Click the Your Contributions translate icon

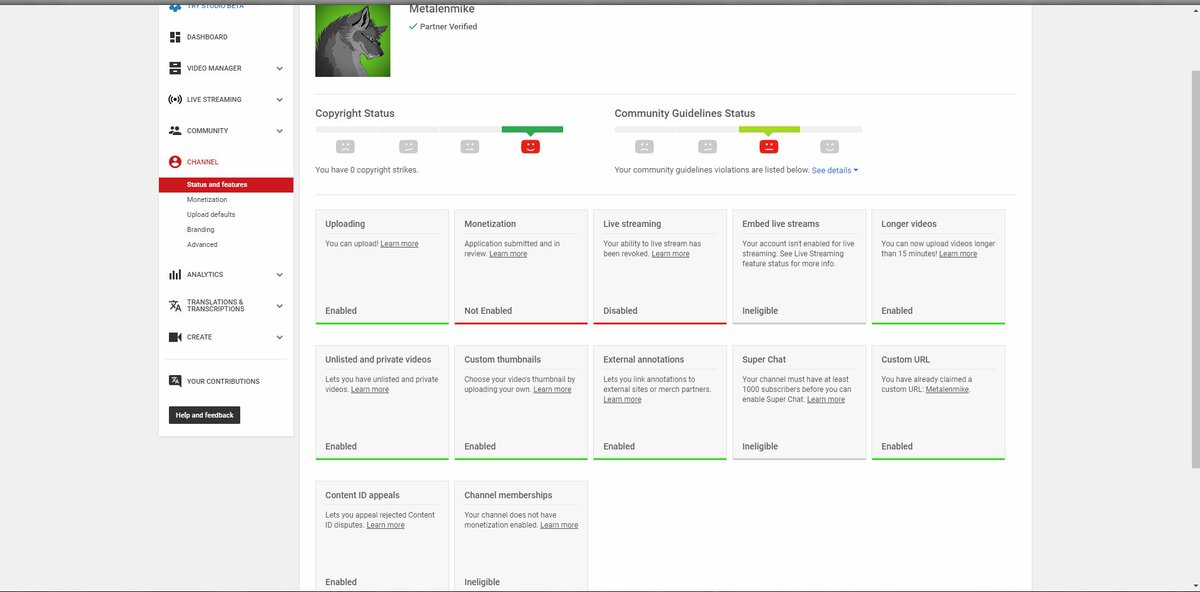175,381
